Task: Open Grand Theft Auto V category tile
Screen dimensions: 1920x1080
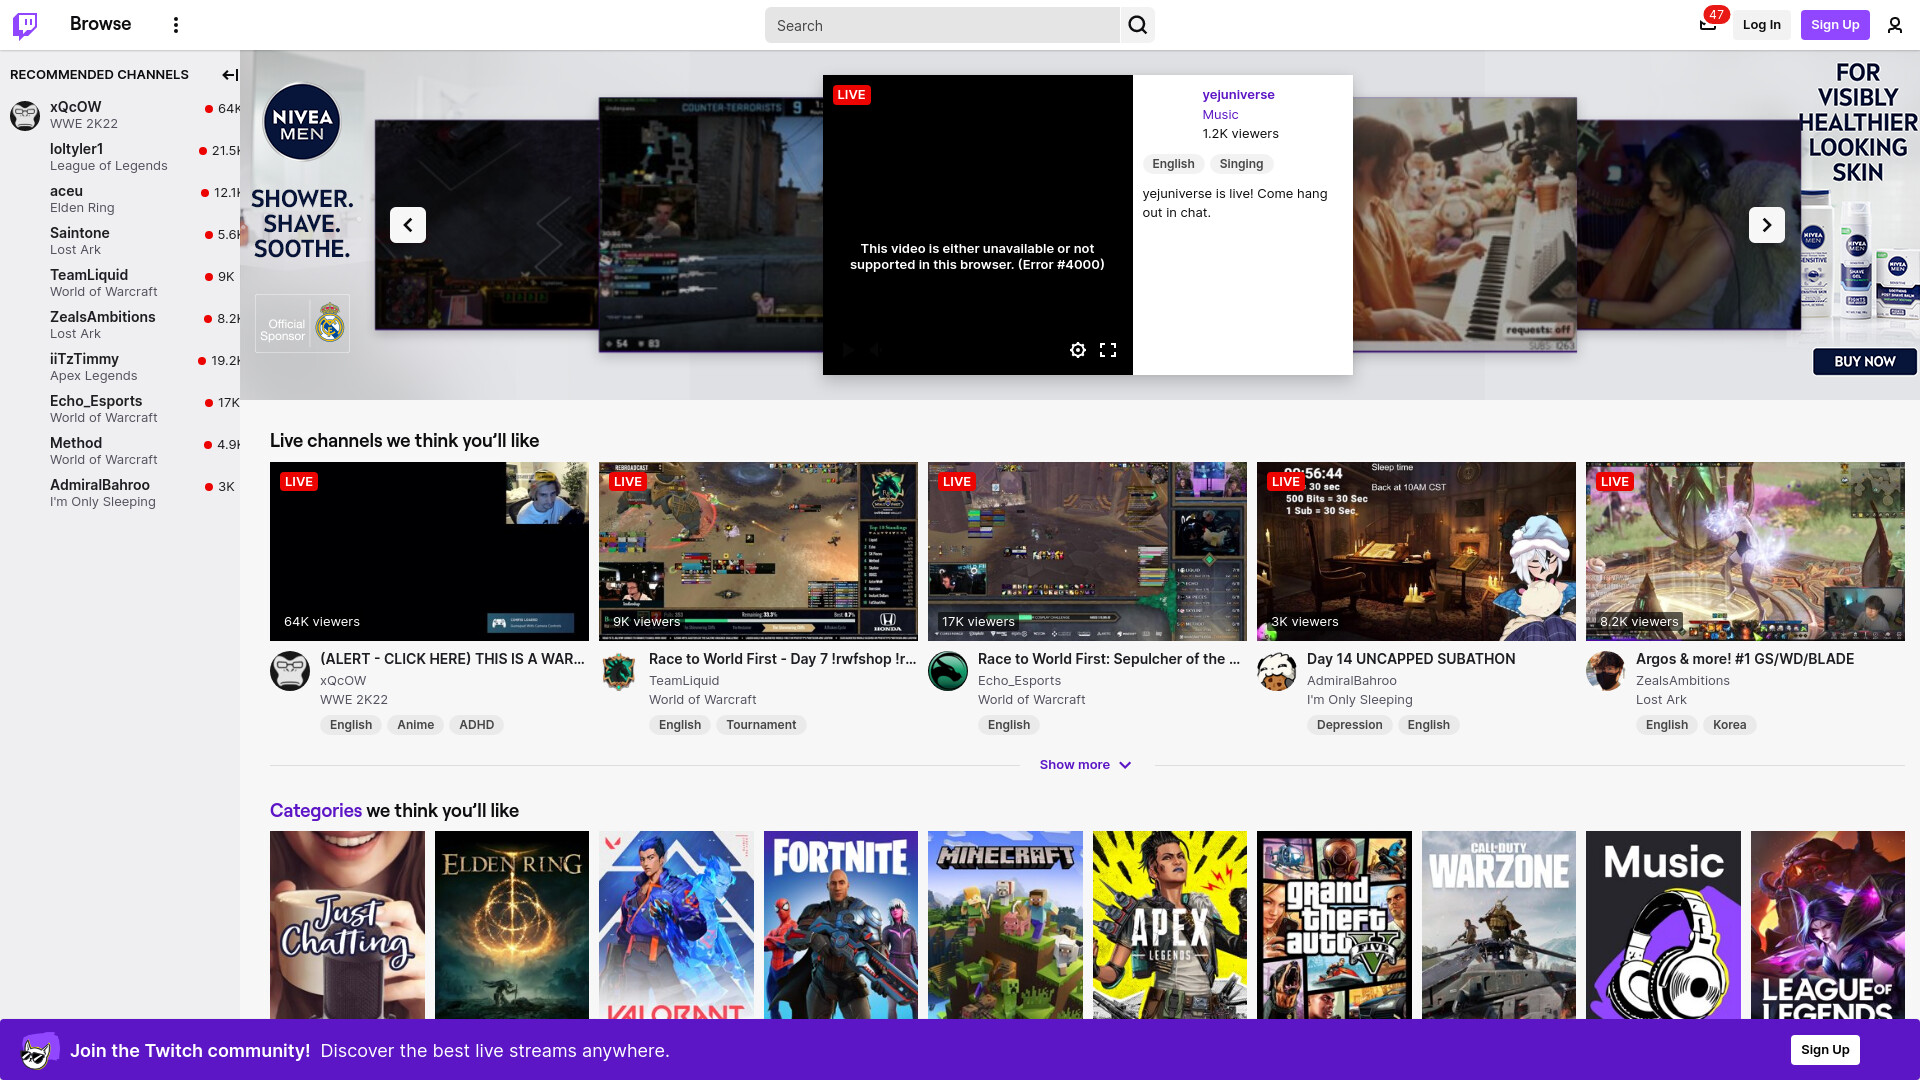Action: coord(1334,925)
